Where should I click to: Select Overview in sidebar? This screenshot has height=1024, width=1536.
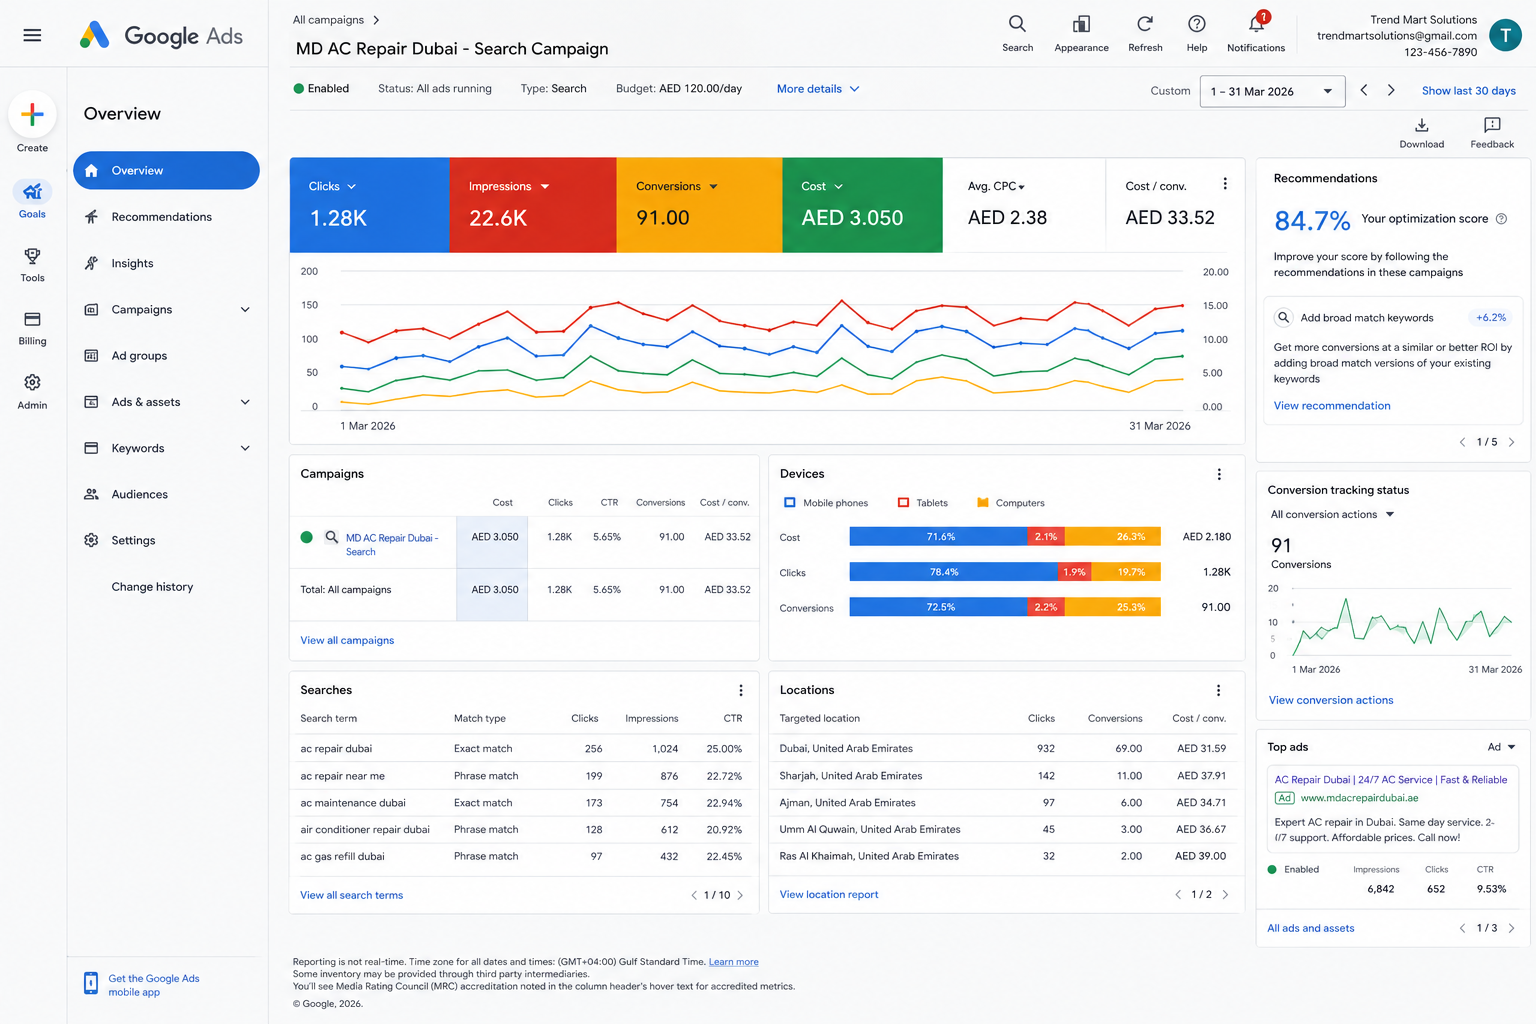(x=166, y=170)
